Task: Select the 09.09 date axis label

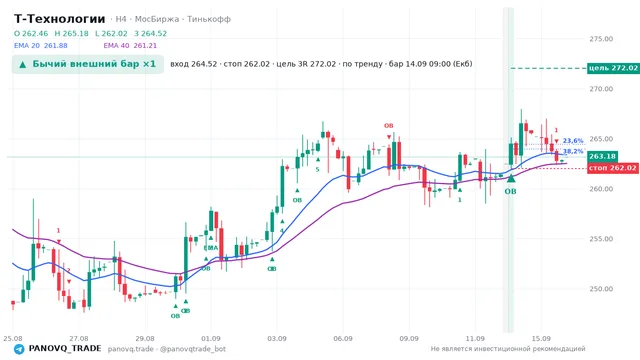Action: point(409,338)
